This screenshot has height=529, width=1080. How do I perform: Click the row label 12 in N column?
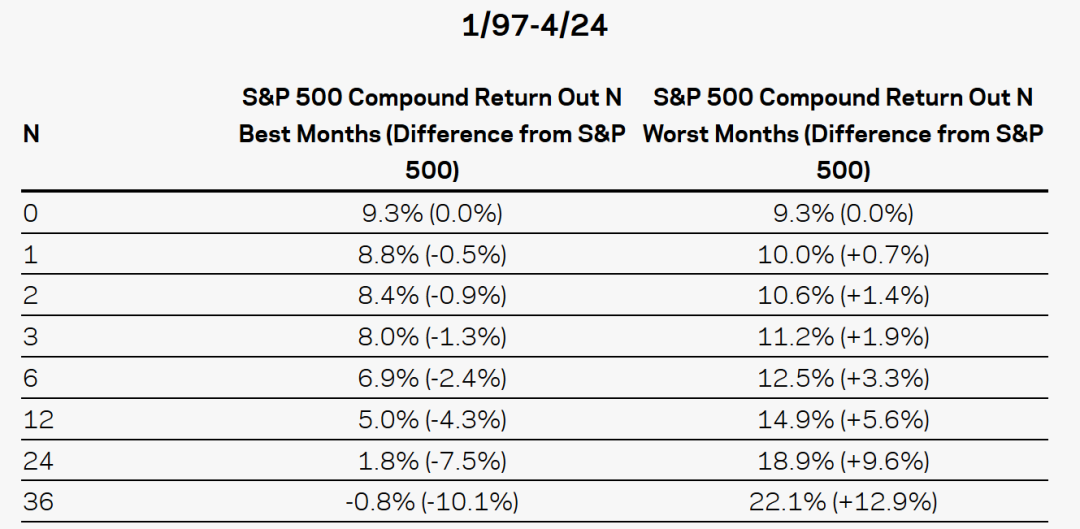(37, 420)
